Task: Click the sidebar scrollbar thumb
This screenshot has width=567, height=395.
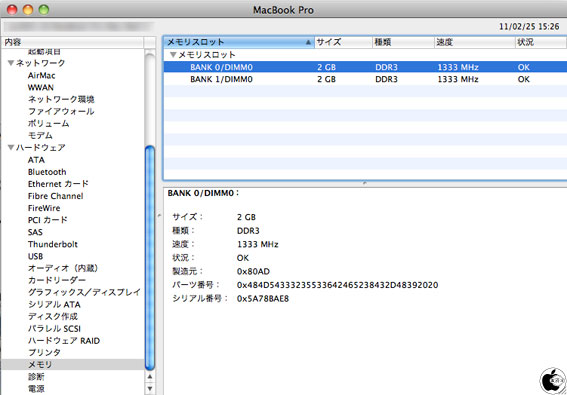Action: pyautogui.click(x=150, y=258)
